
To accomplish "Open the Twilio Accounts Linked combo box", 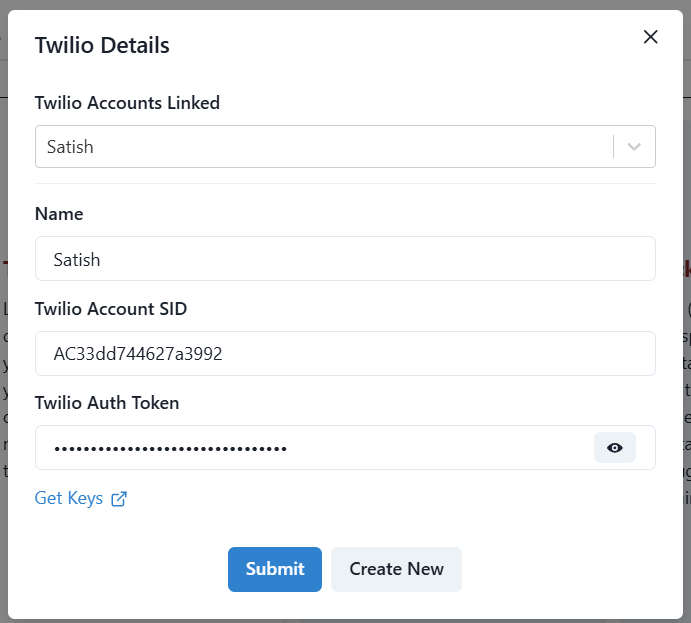I will [345, 147].
